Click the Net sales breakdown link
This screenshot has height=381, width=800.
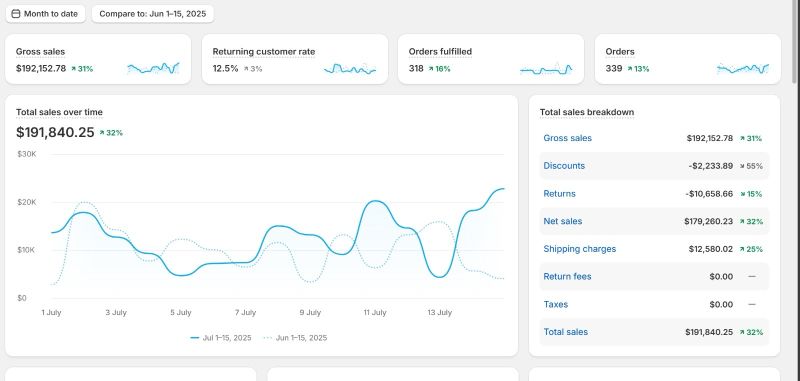coord(563,221)
